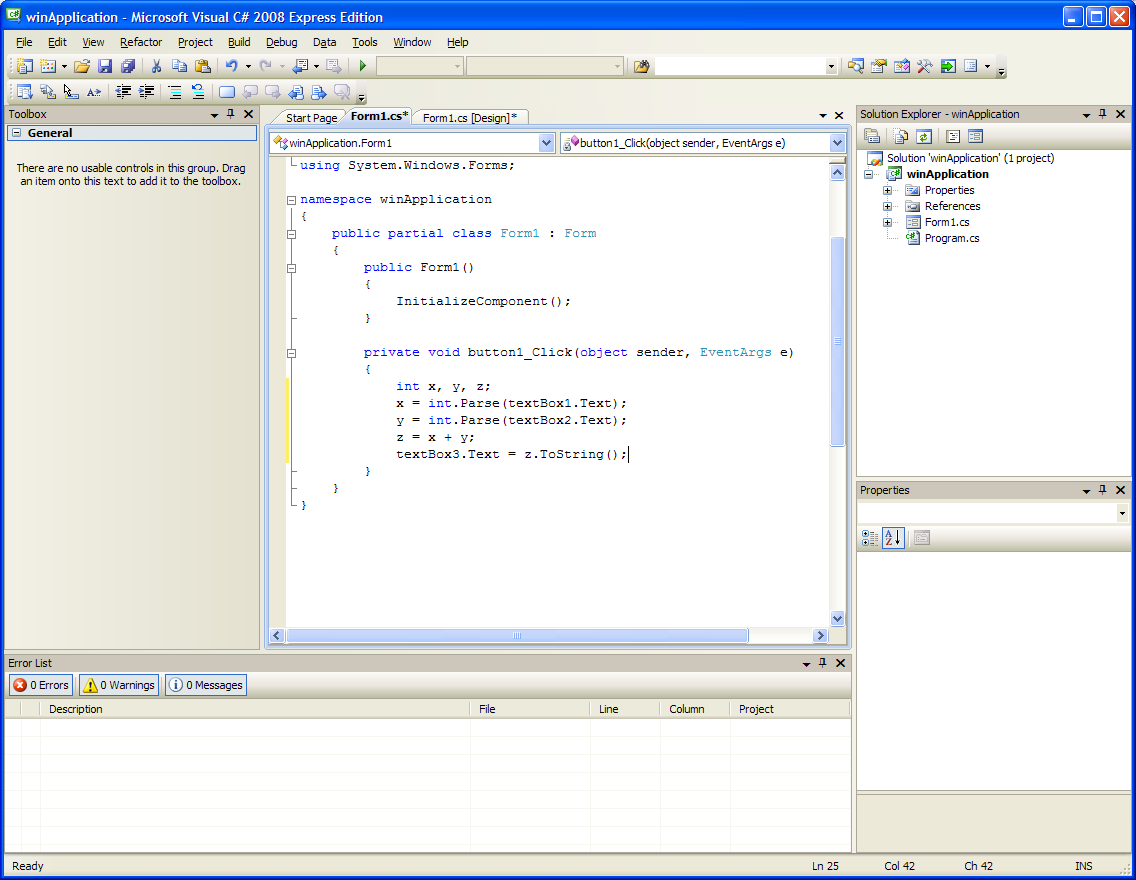This screenshot has height=880, width=1136.
Task: Uncomment the selected lines icon
Action: [198, 92]
